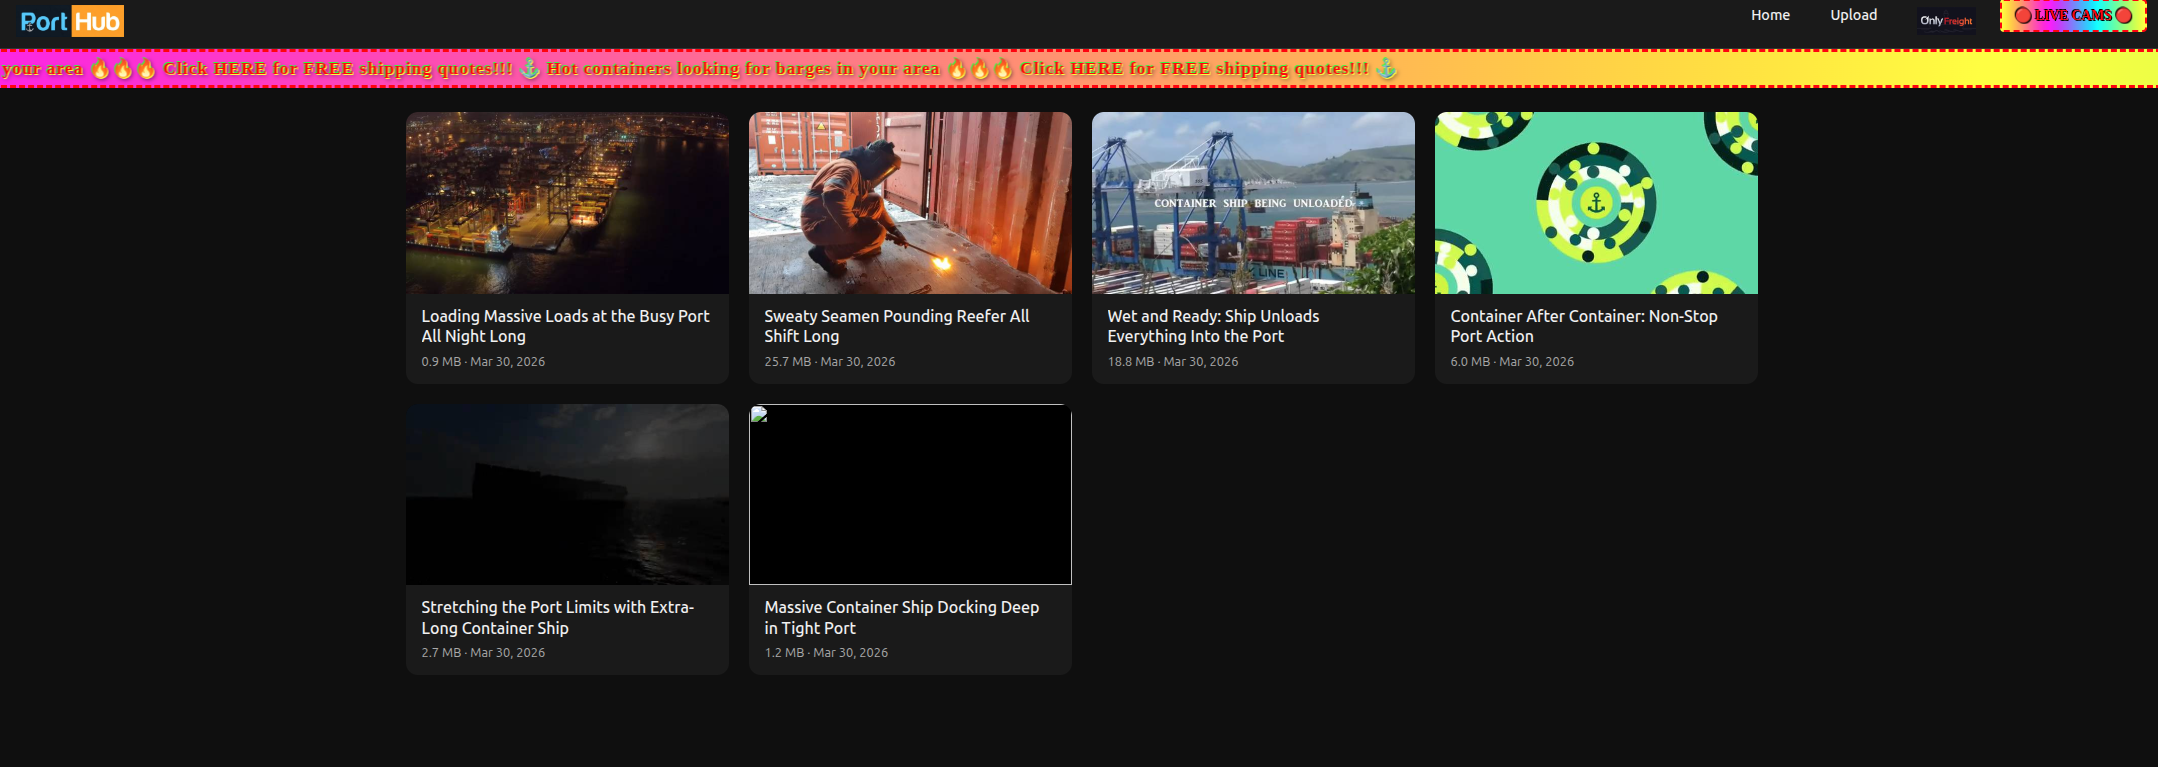
Task: Open 'Wet and Ready: Ship Unloads' title
Action: tap(1213, 326)
